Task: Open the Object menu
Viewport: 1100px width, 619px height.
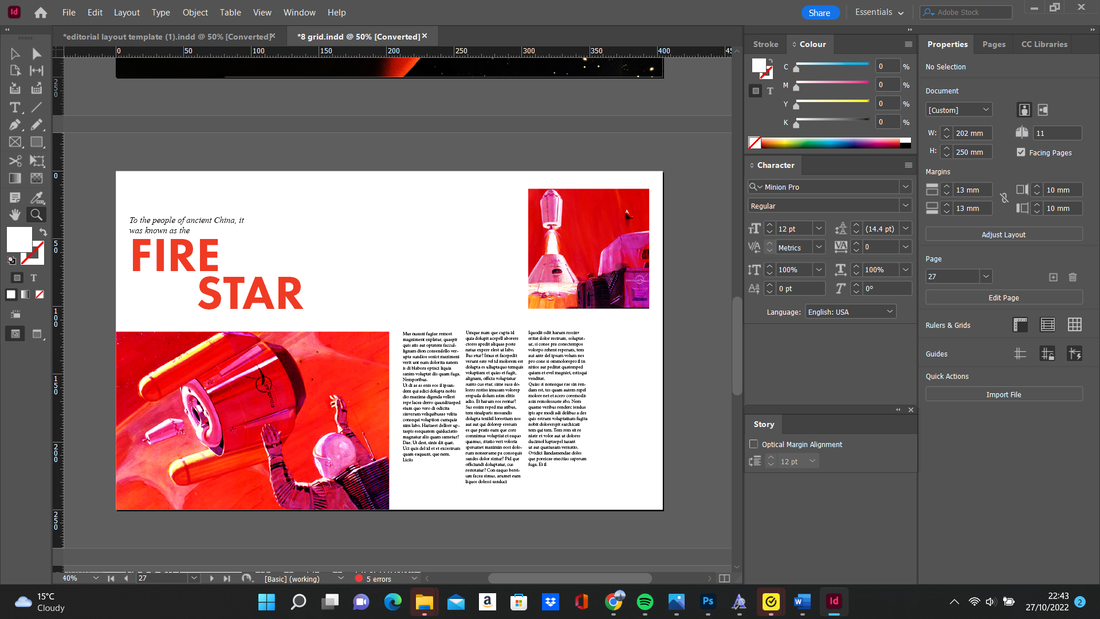Action: 195,13
